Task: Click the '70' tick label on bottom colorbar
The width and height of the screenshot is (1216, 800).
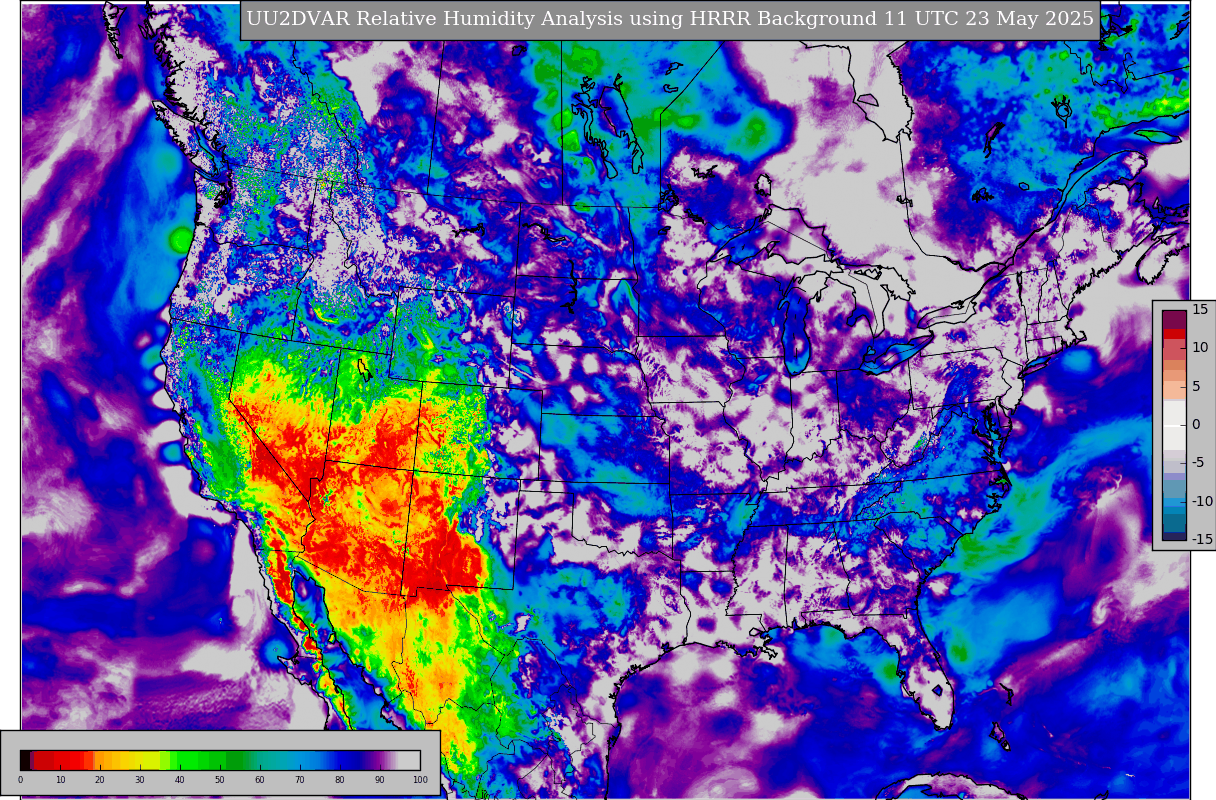Action: pyautogui.click(x=300, y=780)
